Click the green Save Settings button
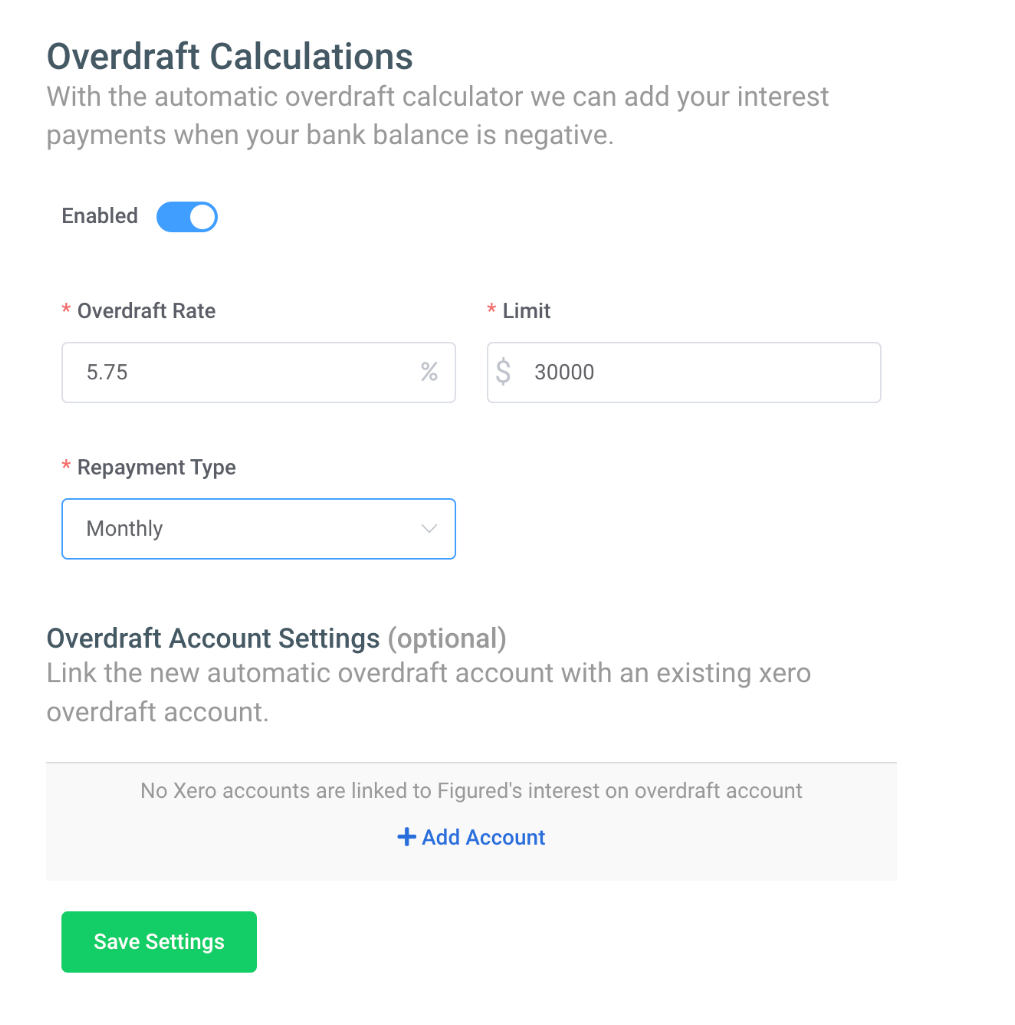Viewport: 1015px width, 1025px height. click(x=159, y=942)
